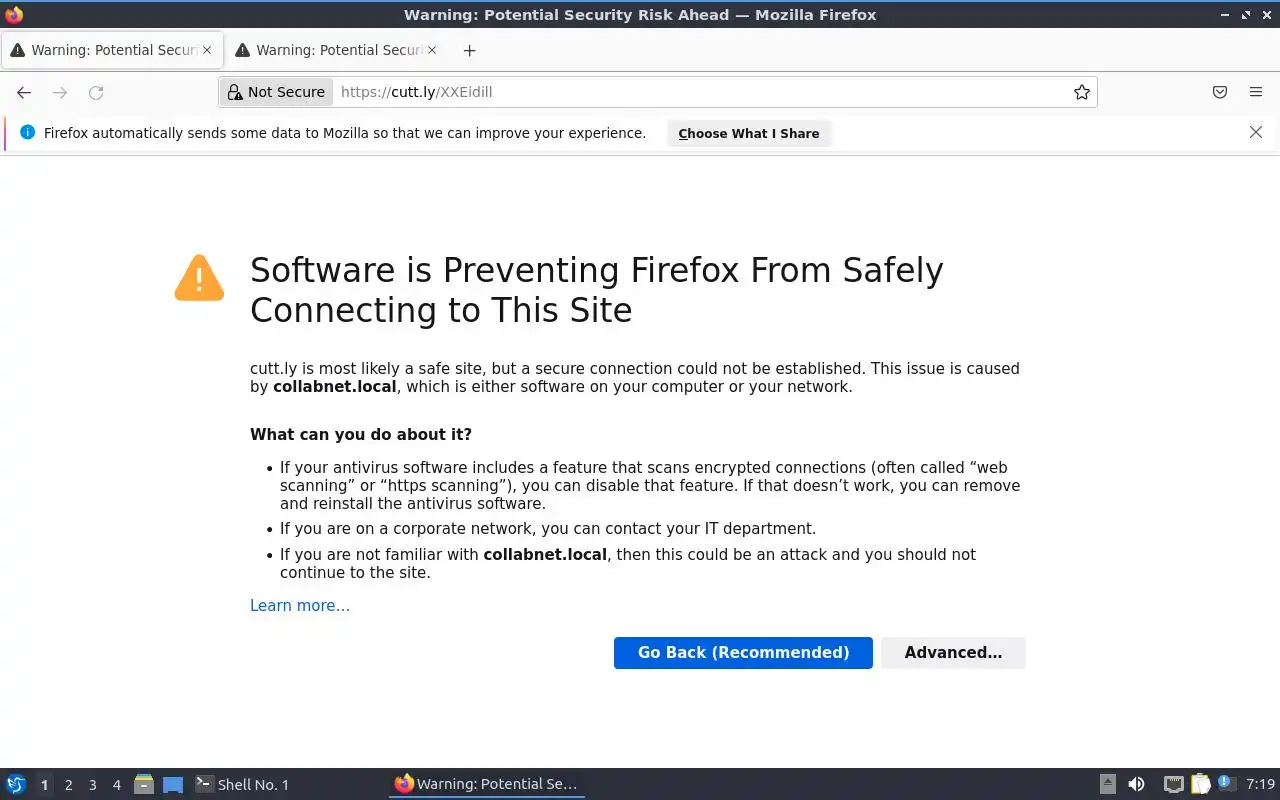
Task: Click the URL address field
Action: 700,92
